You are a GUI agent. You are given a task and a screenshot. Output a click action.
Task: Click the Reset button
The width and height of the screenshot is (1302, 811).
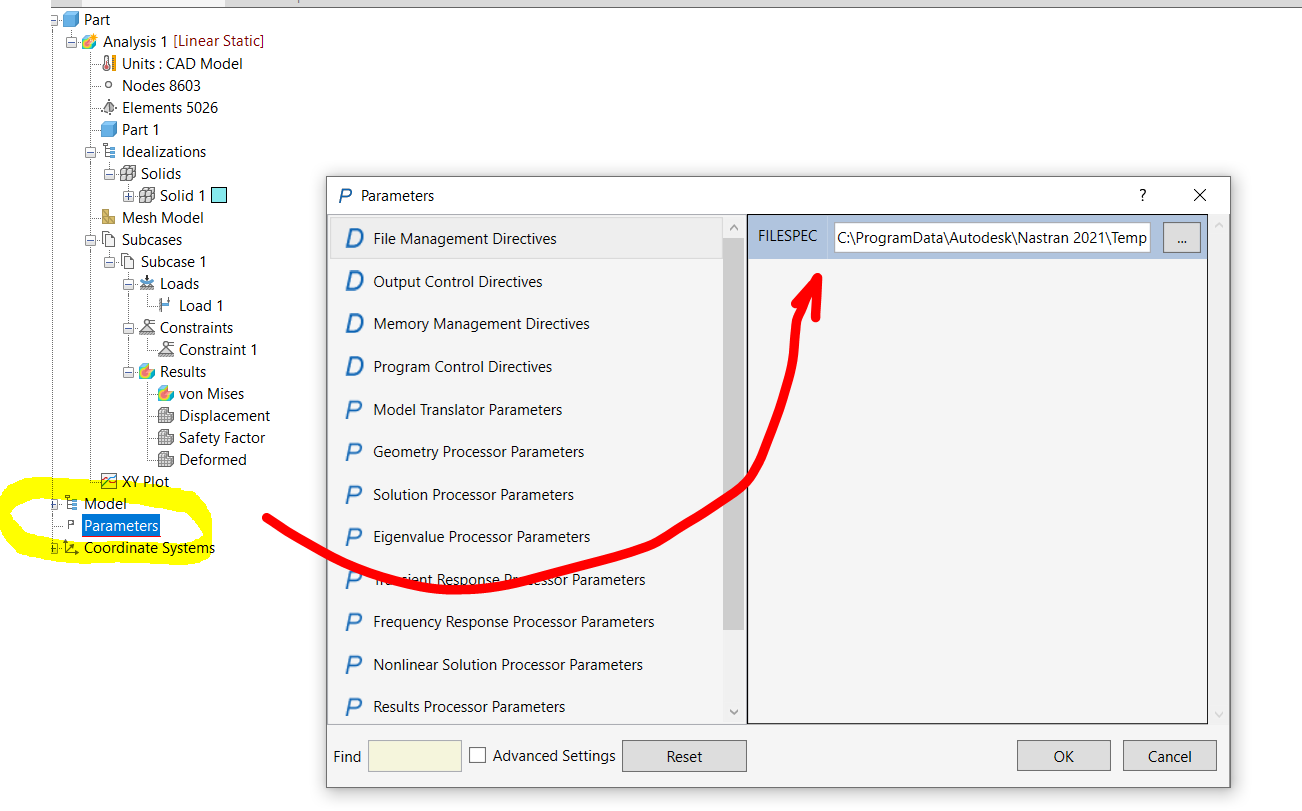pos(684,755)
